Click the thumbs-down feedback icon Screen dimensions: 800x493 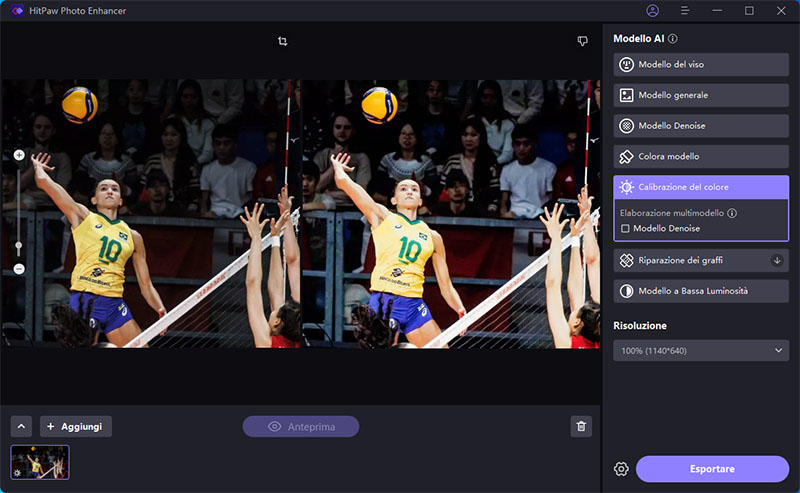point(582,41)
